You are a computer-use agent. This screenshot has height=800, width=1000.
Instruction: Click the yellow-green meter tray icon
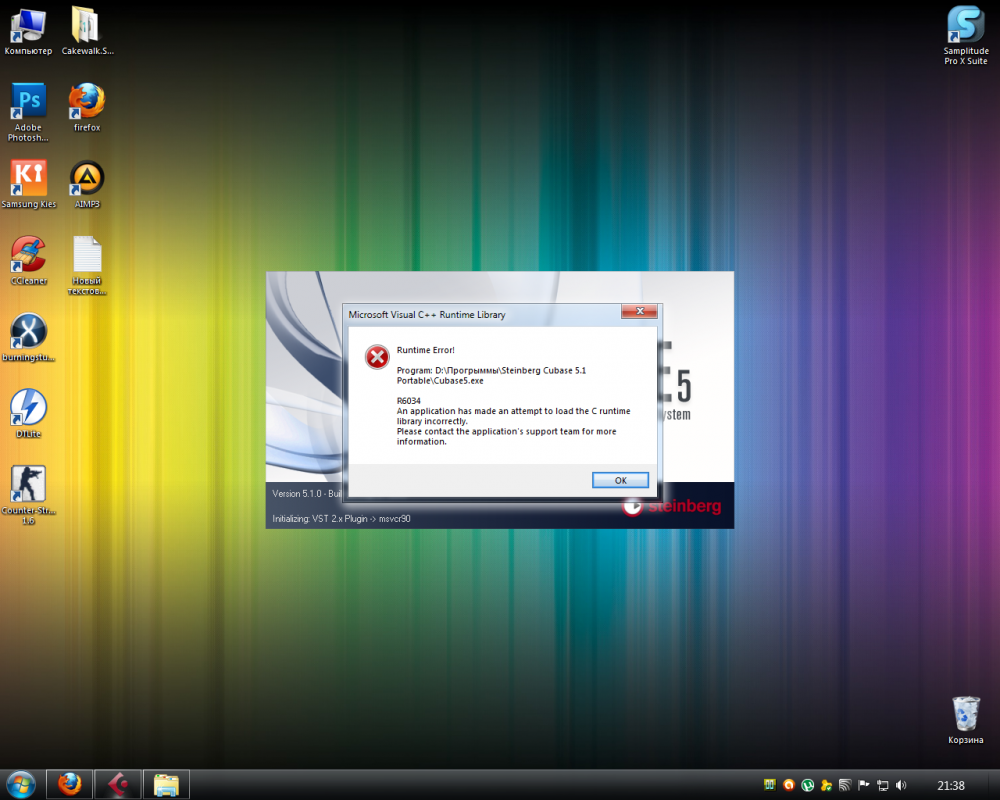pyautogui.click(x=770, y=785)
